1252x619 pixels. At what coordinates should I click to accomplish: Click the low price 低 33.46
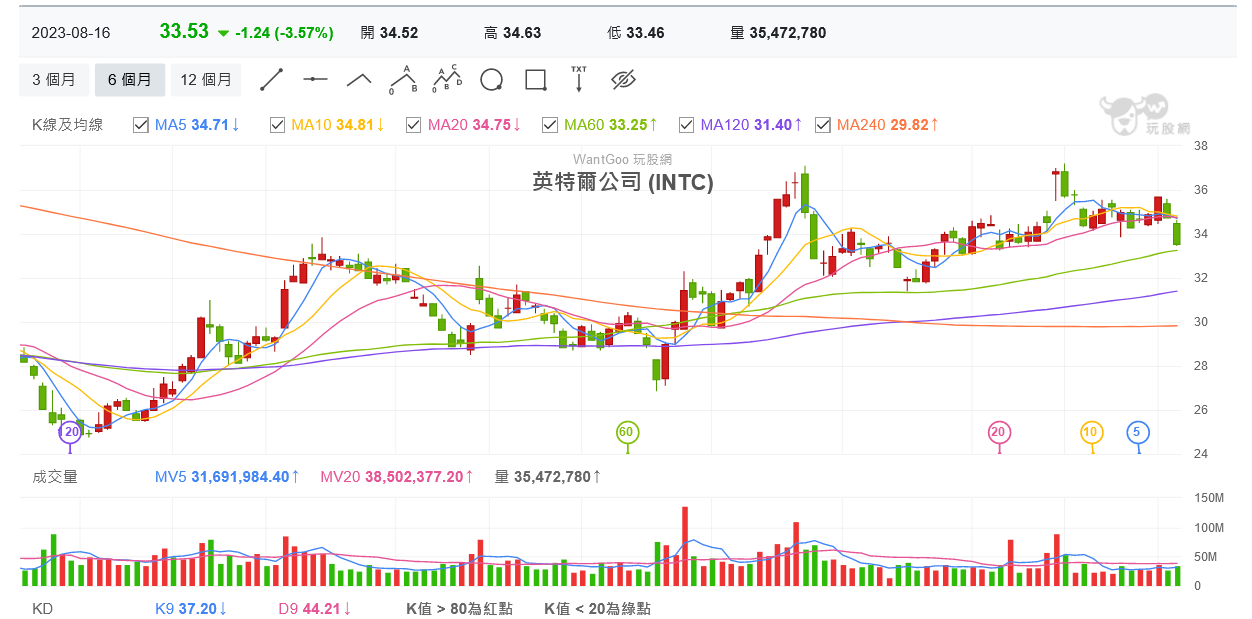click(635, 33)
